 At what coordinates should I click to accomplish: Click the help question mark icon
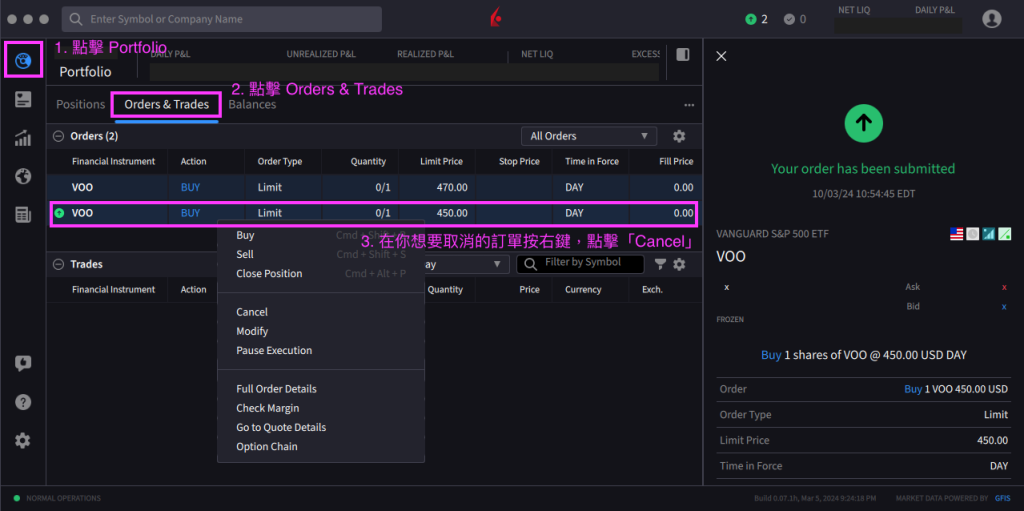click(x=23, y=402)
